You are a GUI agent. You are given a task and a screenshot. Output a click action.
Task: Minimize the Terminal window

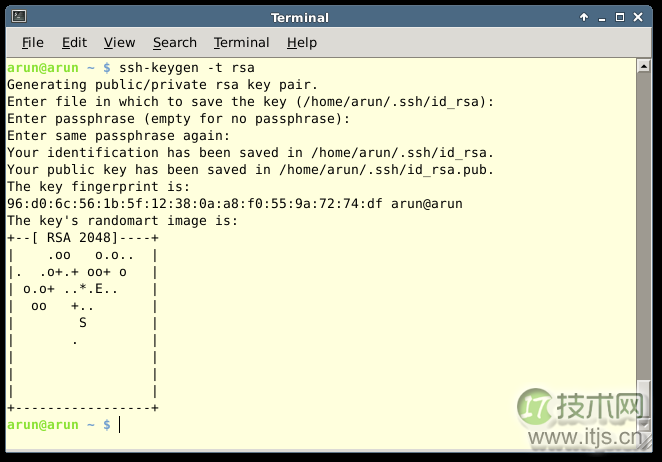click(603, 18)
